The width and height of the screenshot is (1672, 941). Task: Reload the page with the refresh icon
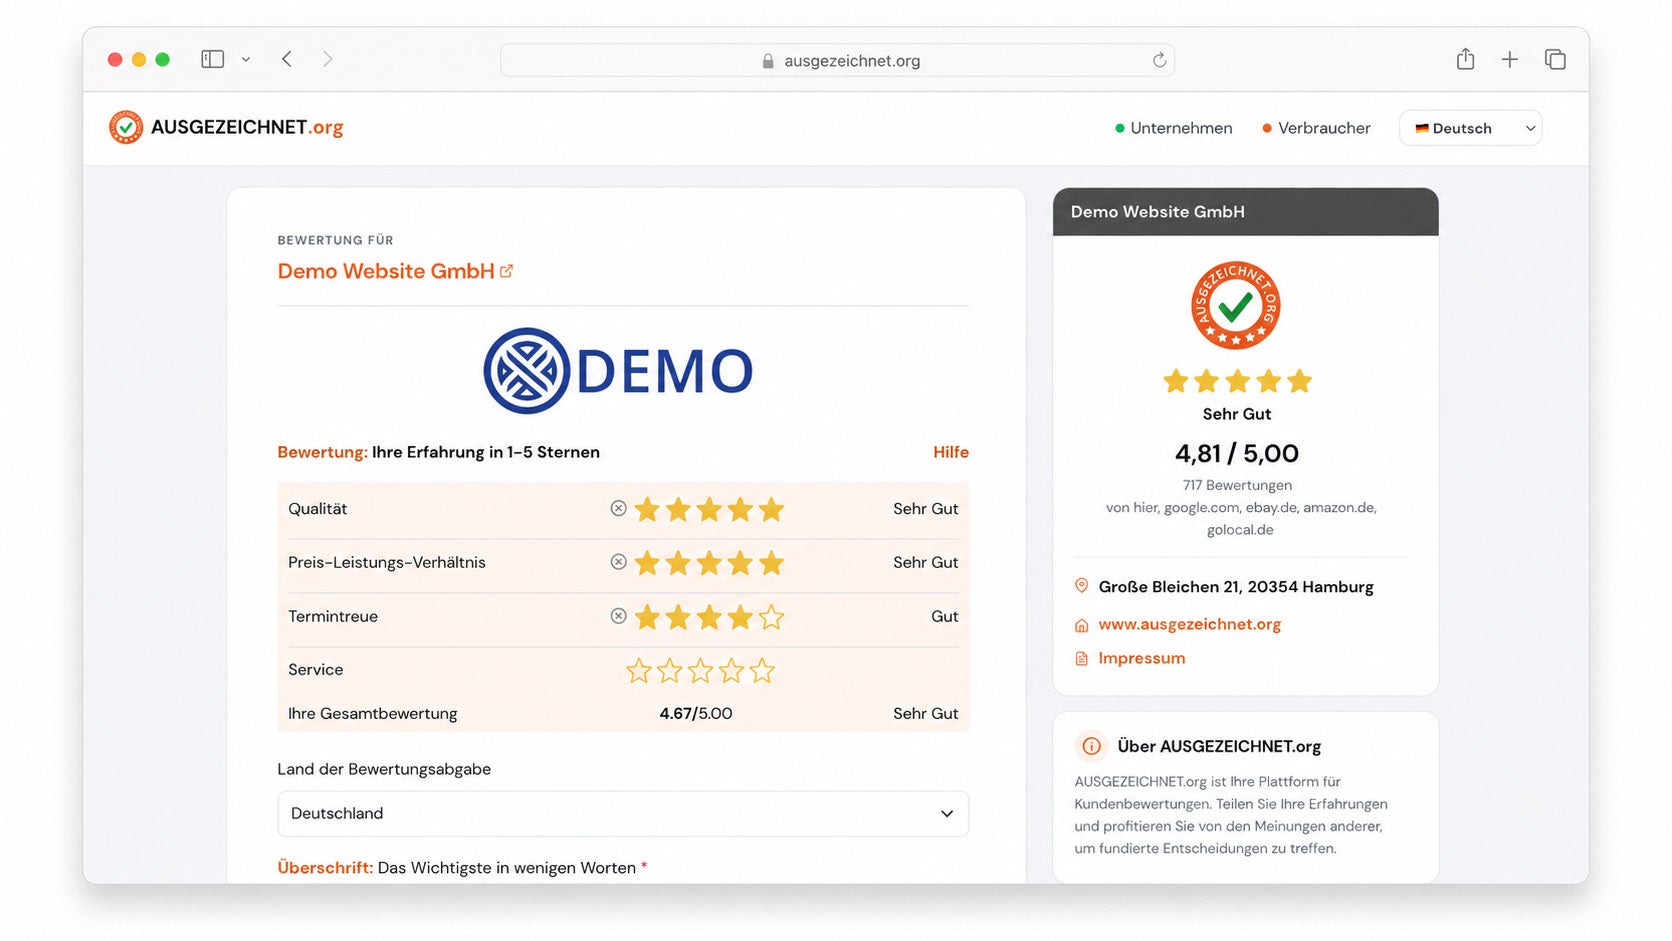click(1159, 60)
